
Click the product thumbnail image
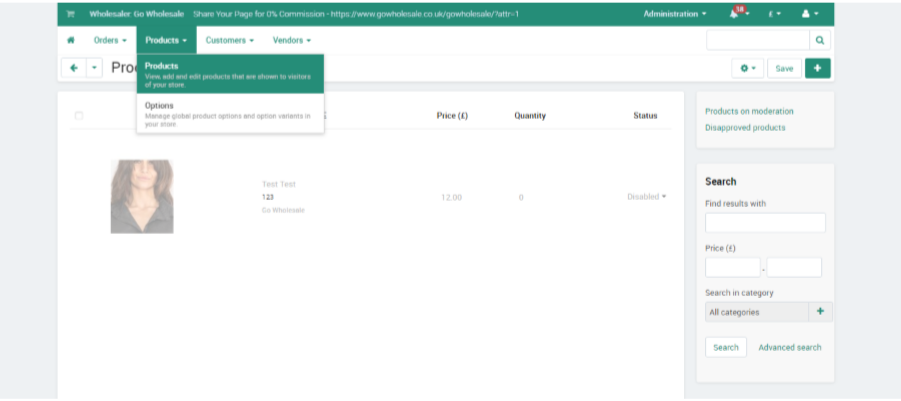(x=142, y=196)
